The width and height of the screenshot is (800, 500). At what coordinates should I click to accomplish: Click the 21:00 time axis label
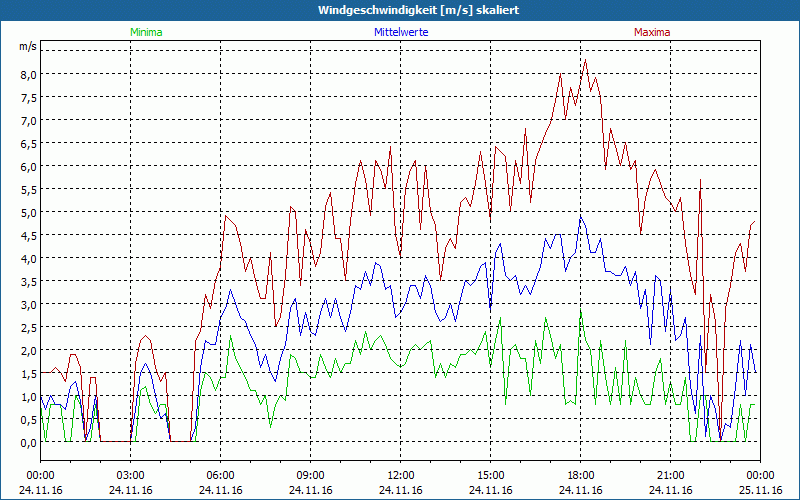click(670, 476)
